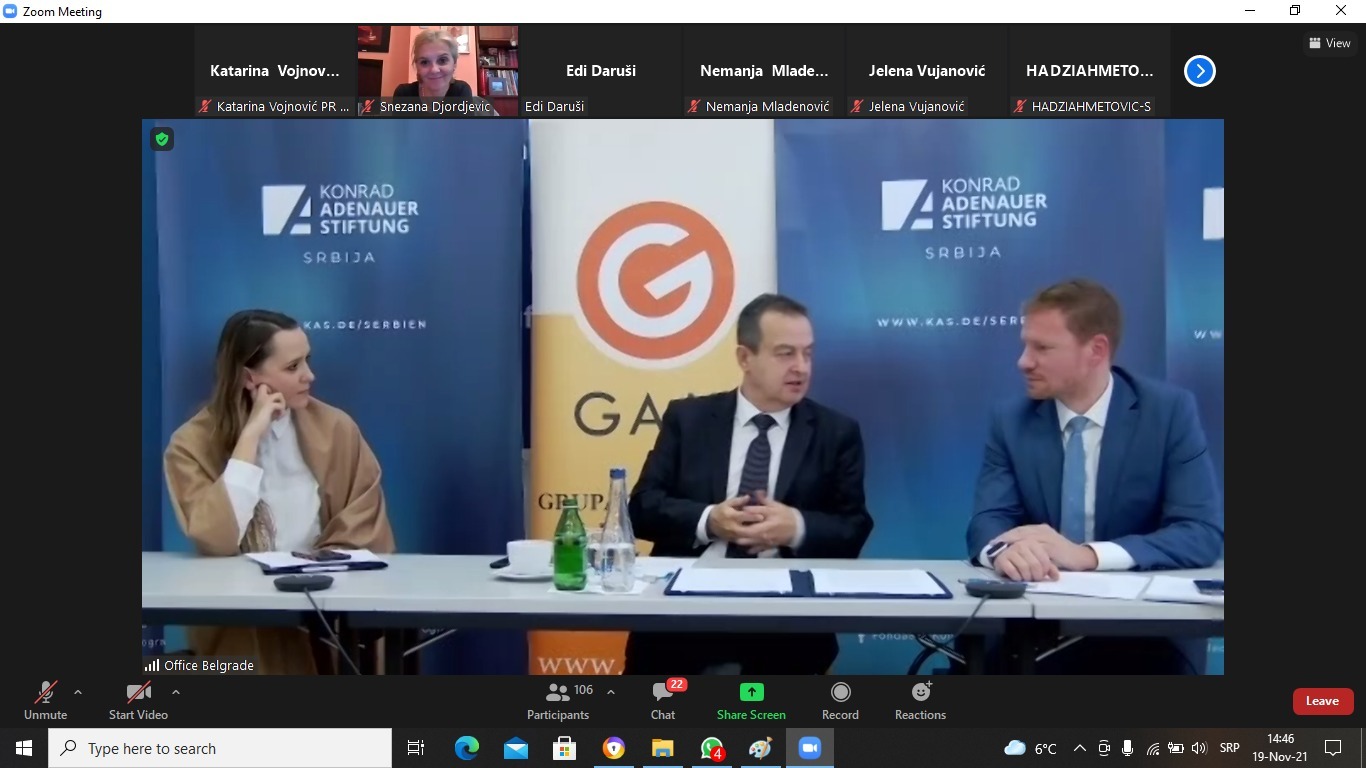Open the clock and date flyout
Screen dimensions: 1366x768
pyautogui.click(x=1281, y=748)
